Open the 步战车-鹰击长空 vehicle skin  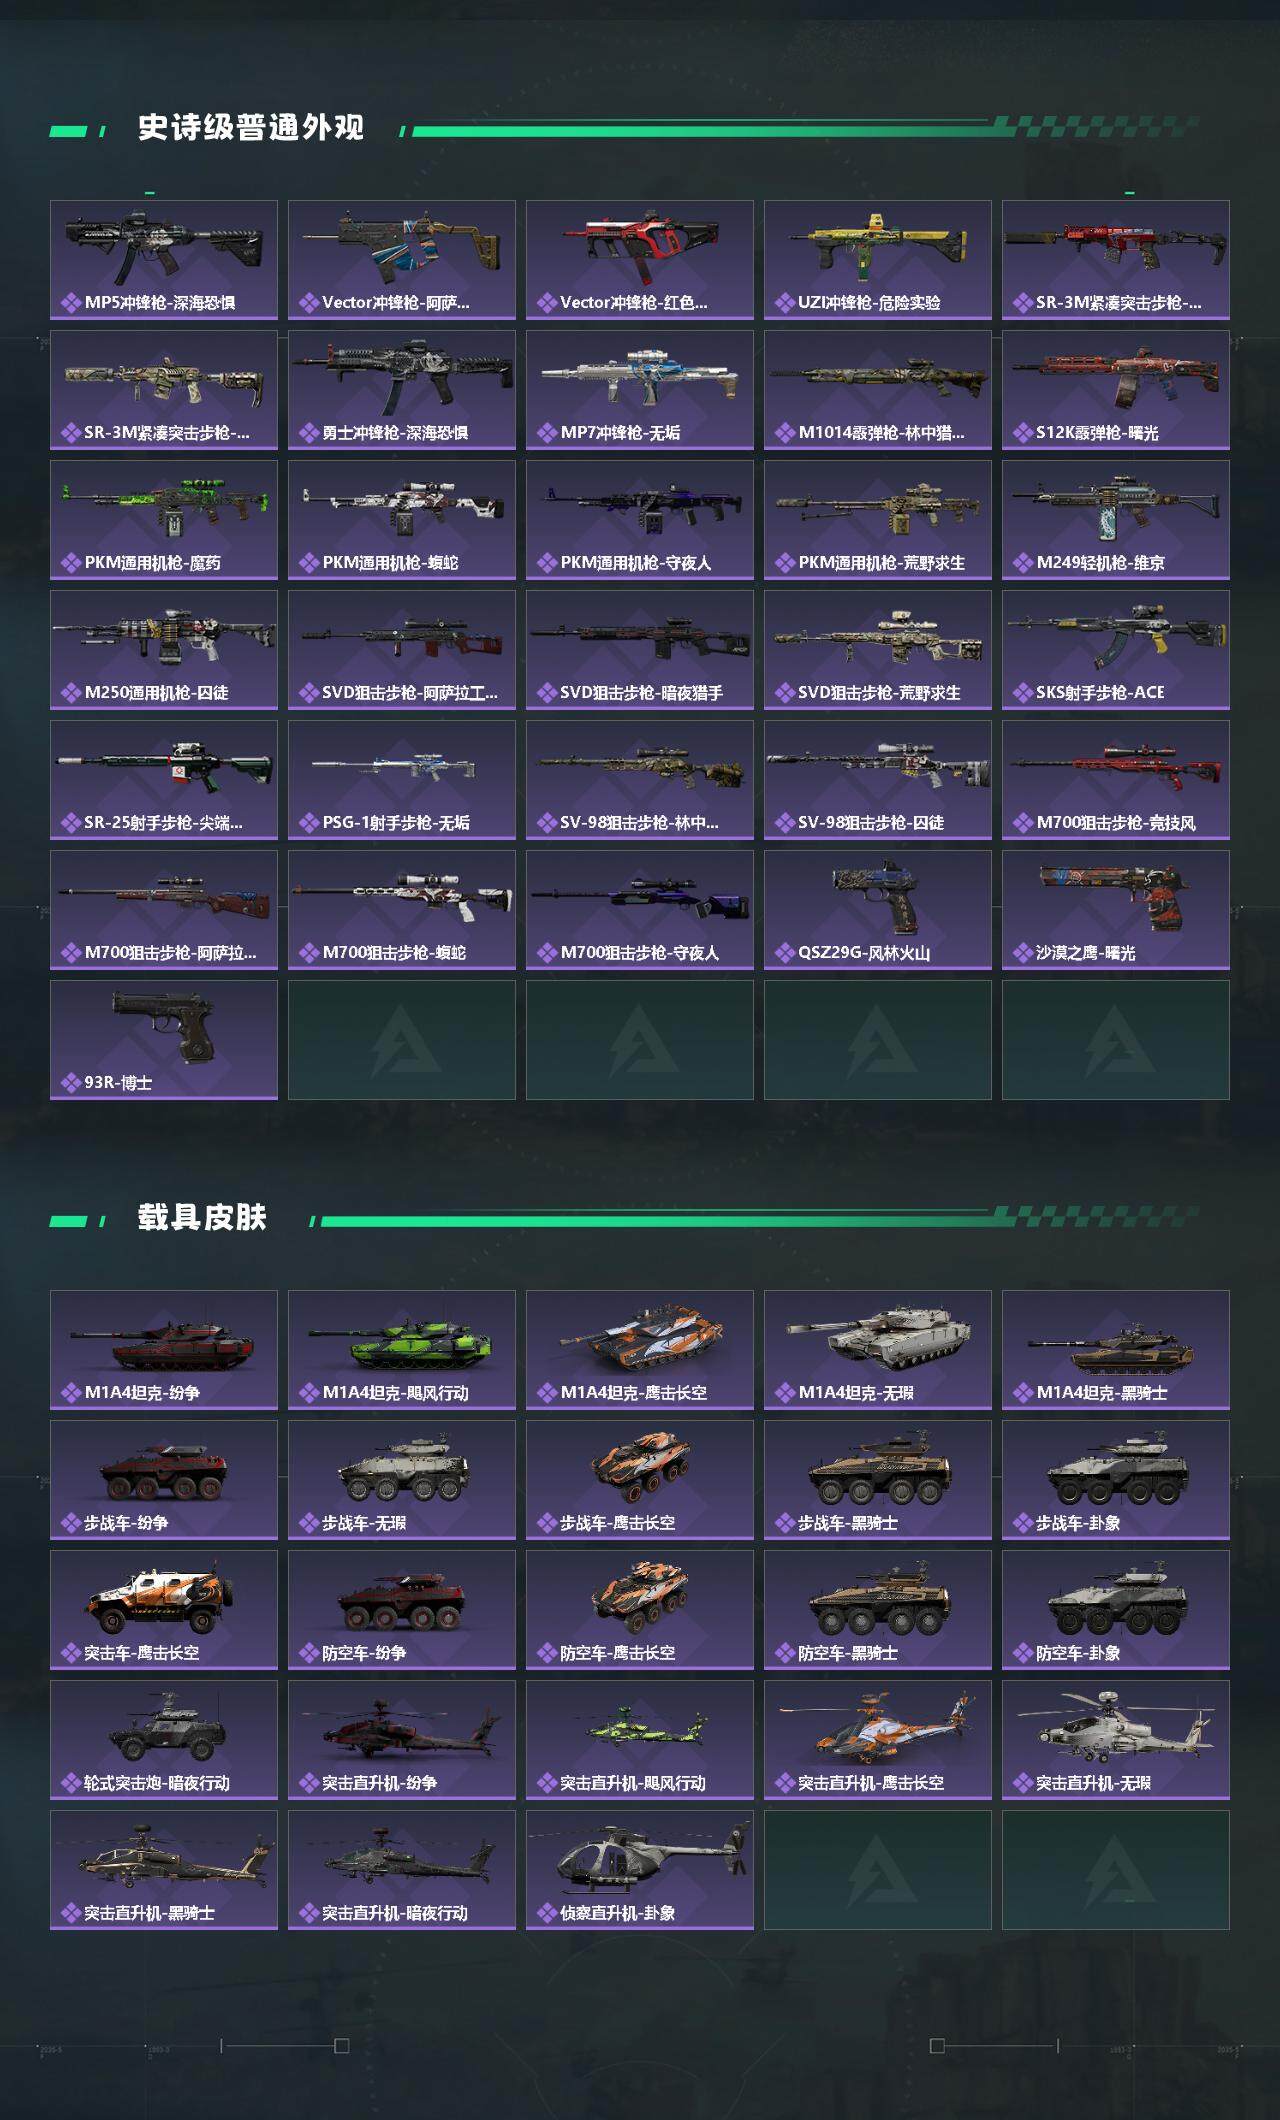coord(640,1480)
